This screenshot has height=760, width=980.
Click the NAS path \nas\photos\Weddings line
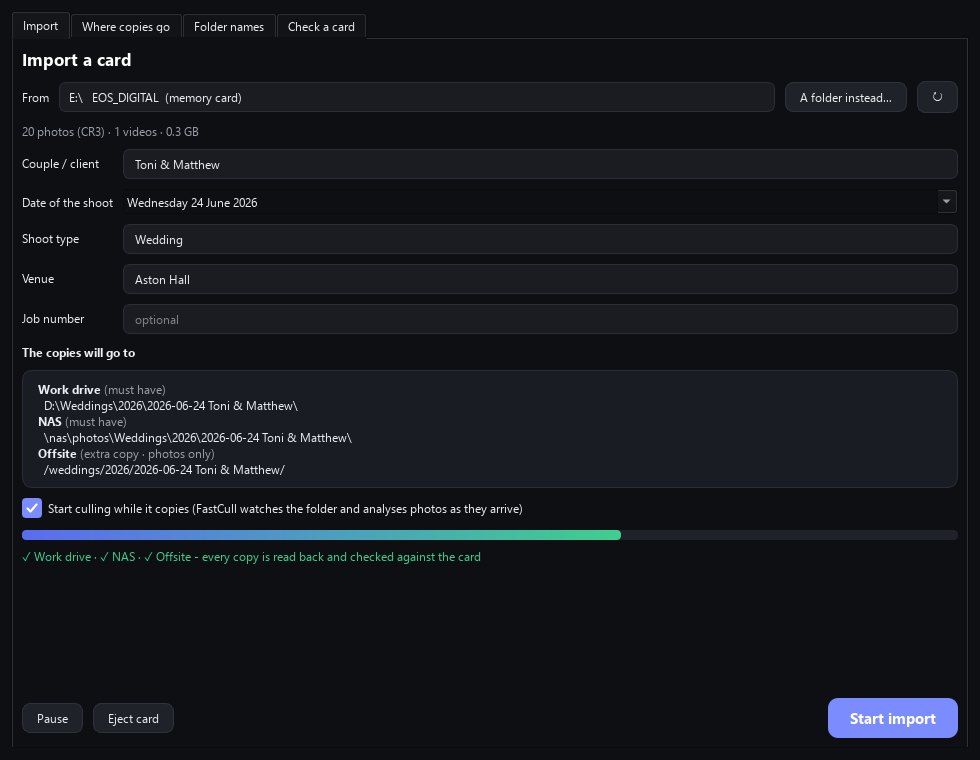coord(198,438)
